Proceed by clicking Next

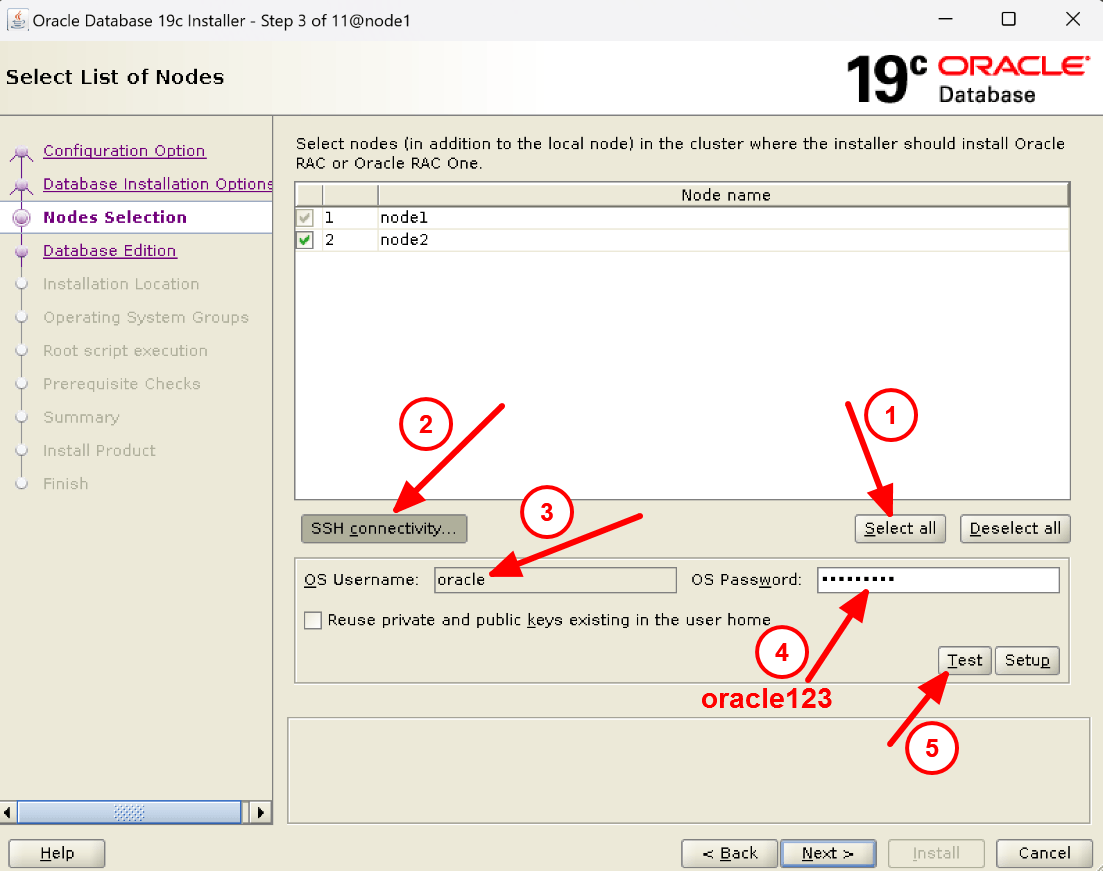828,853
